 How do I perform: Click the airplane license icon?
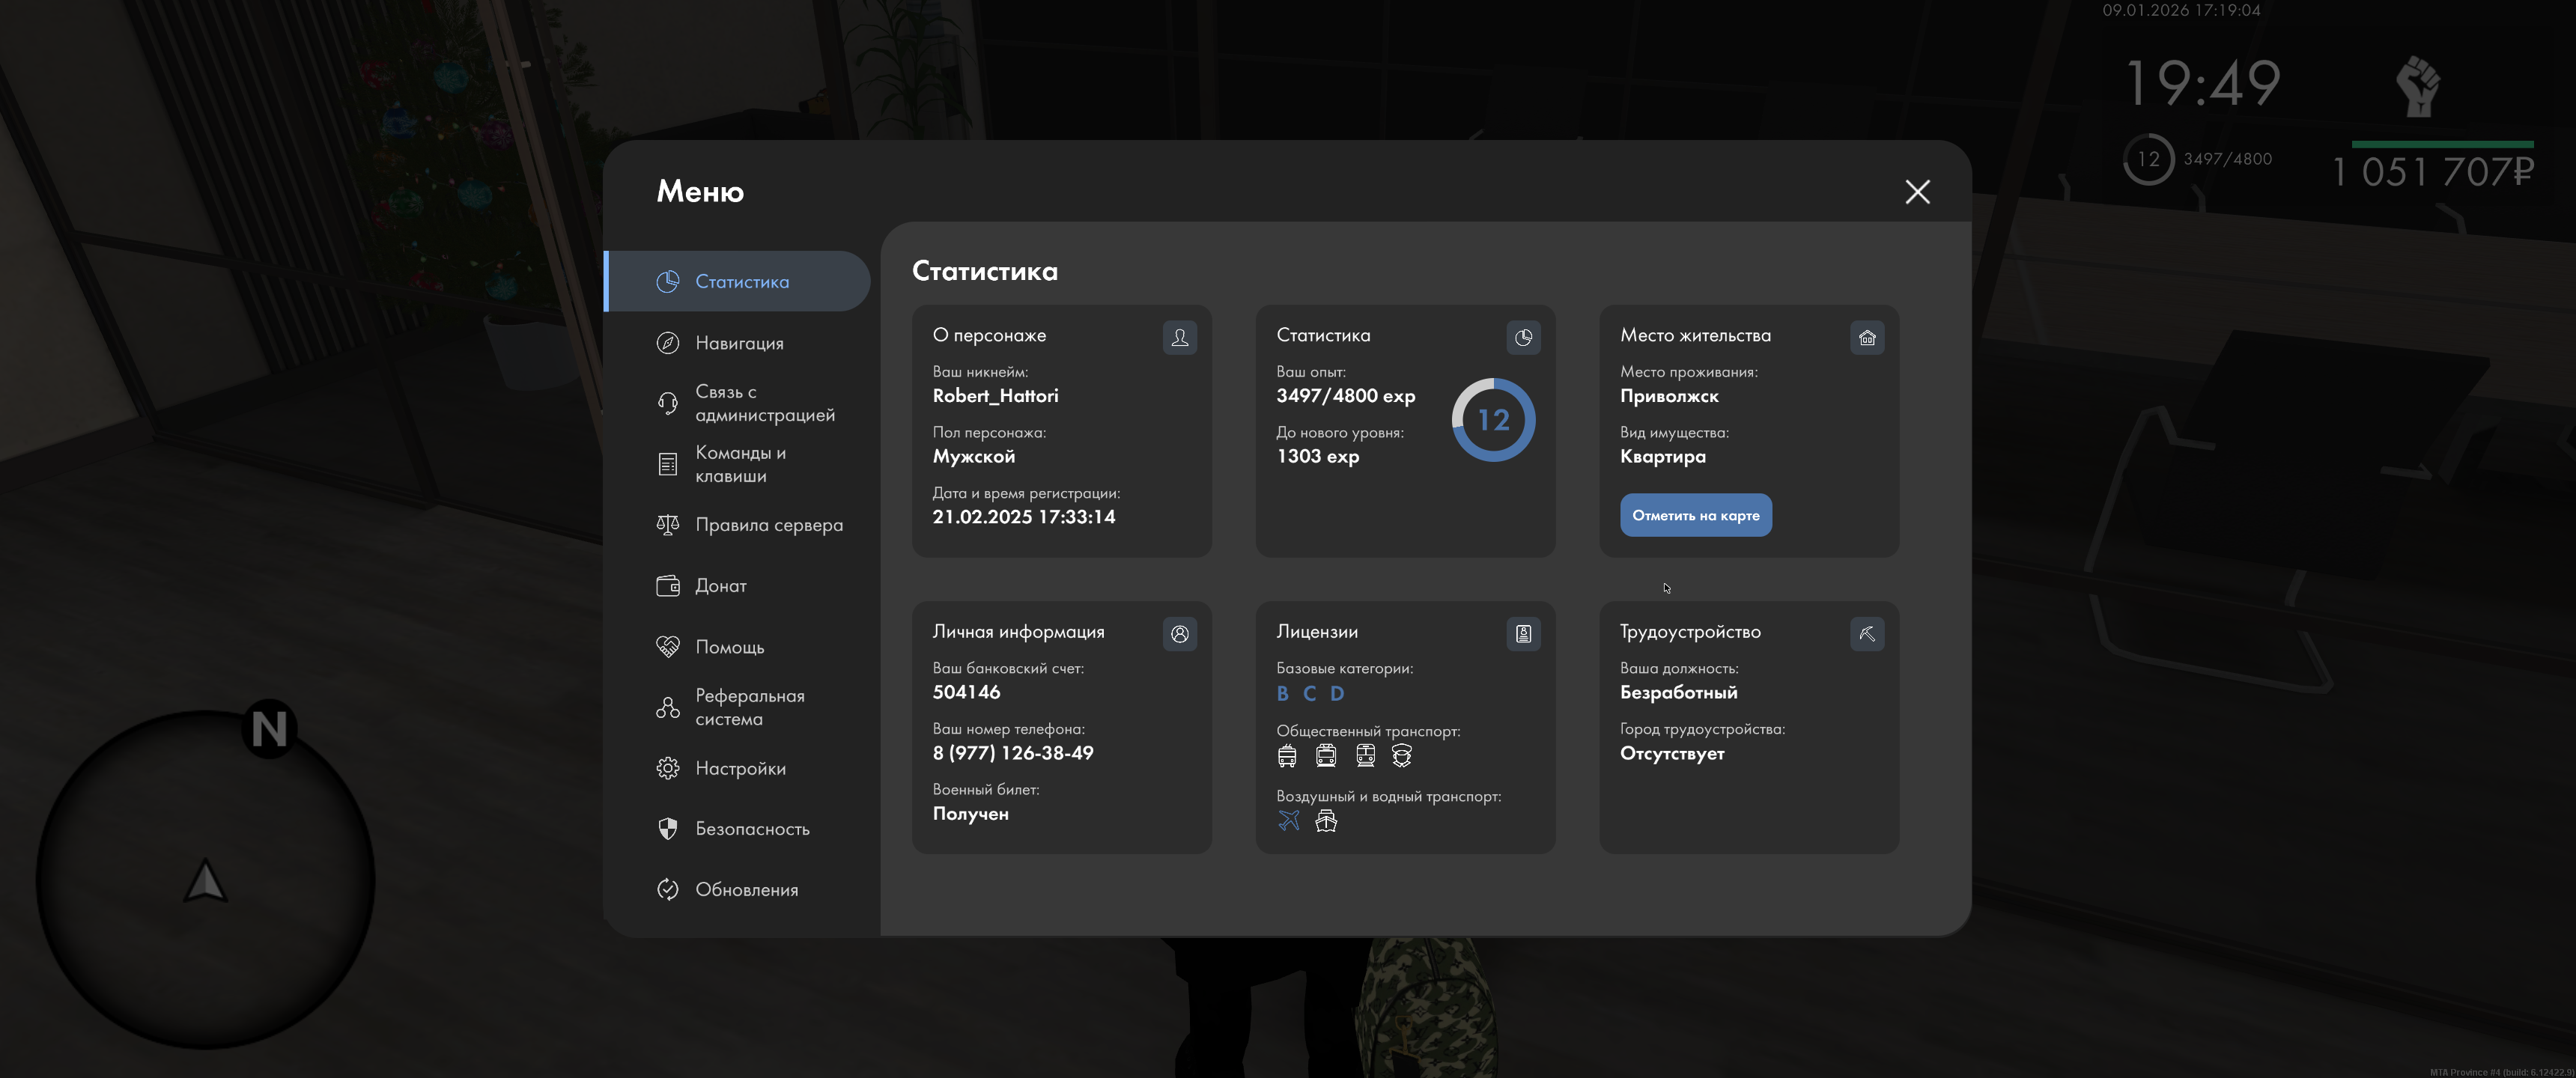[1288, 821]
